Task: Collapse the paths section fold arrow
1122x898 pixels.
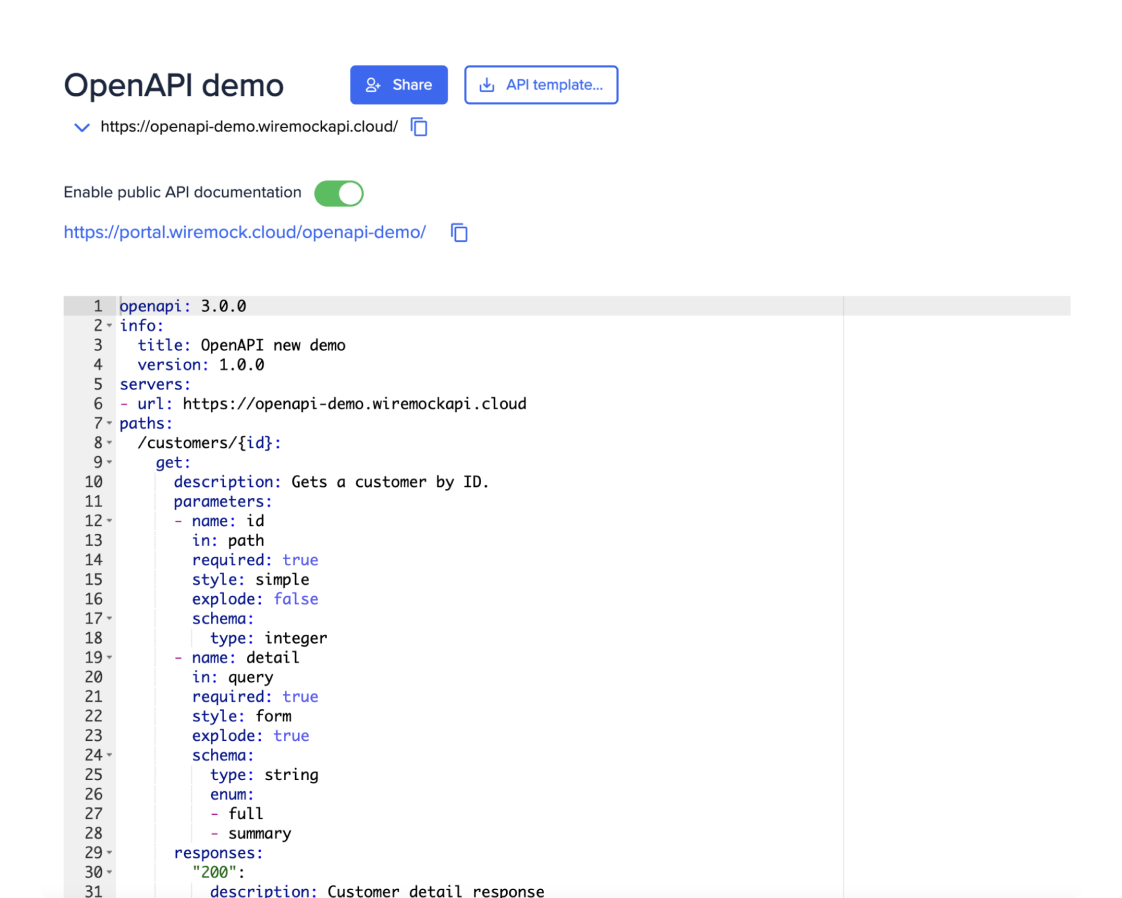Action: pos(110,422)
